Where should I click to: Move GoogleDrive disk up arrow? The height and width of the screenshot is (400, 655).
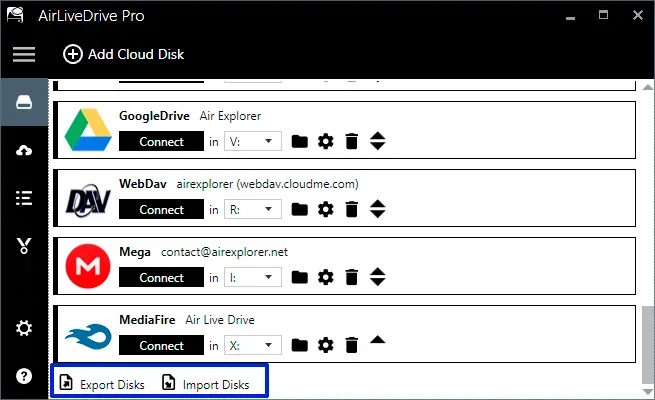coord(378,136)
